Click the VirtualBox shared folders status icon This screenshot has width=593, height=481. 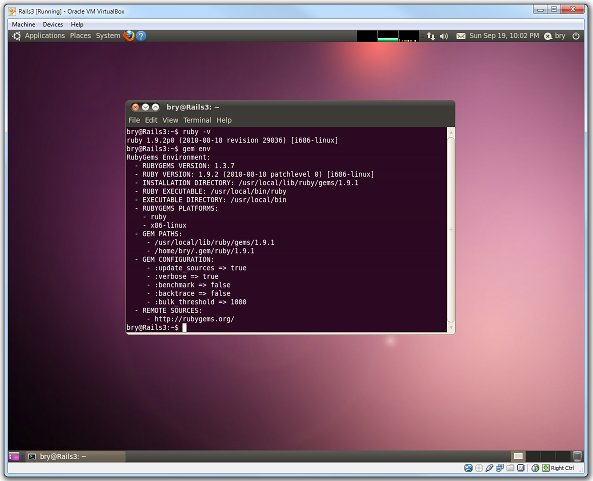click(510, 469)
